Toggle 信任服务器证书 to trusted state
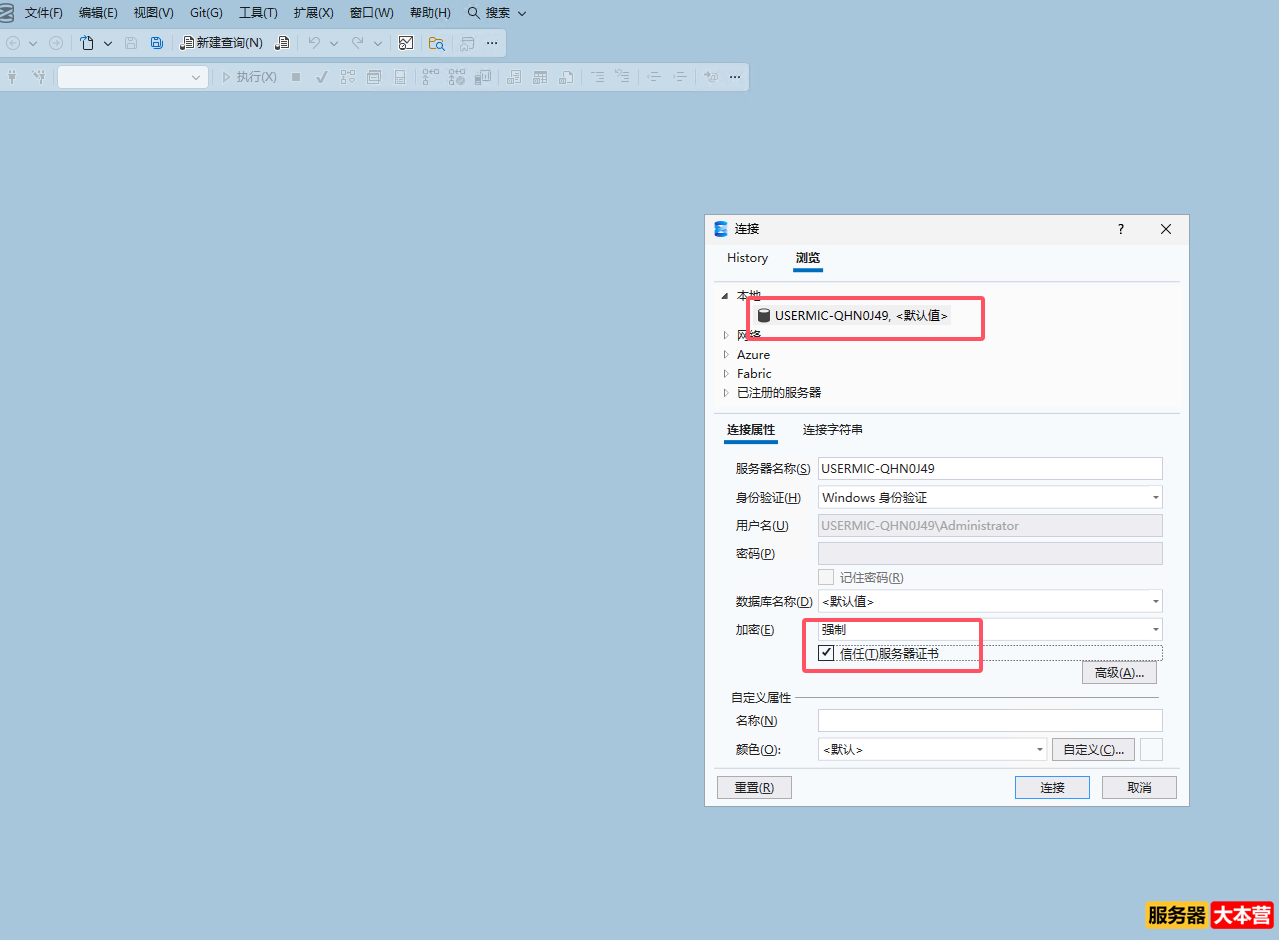The image size is (1279, 940). (x=825, y=652)
